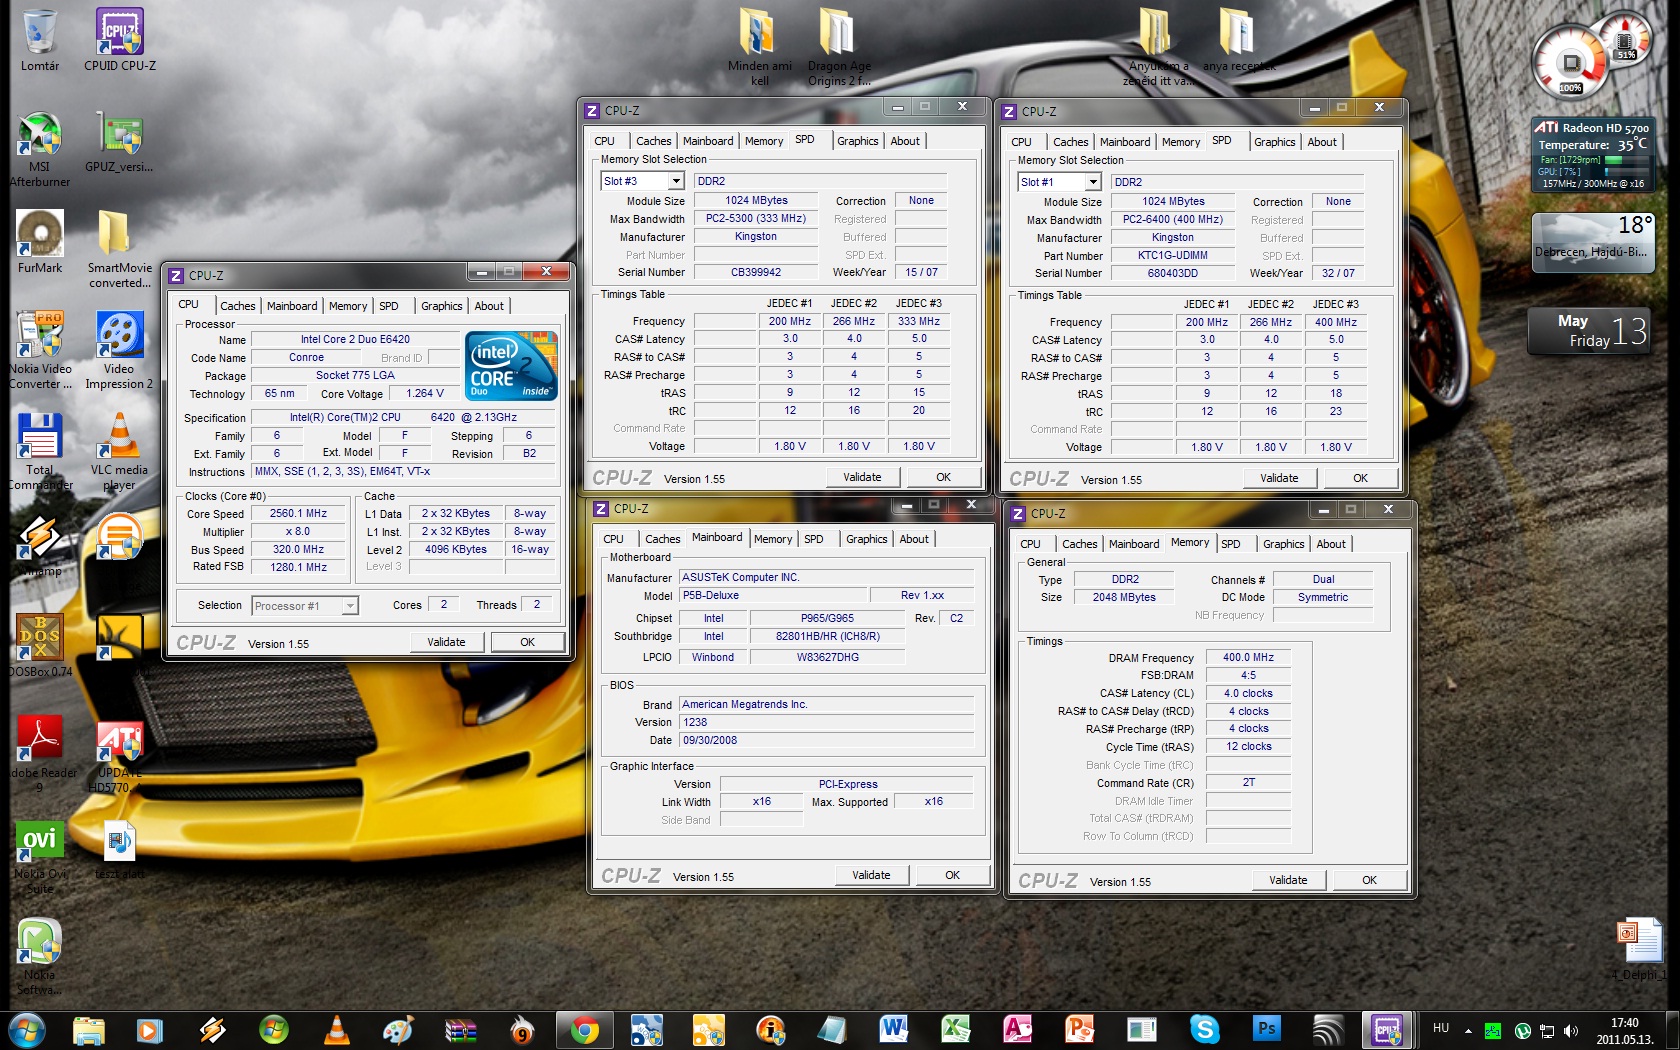This screenshot has height=1050, width=1680.
Task: Click the Intel Core 2 Duo logo
Action: [511, 366]
